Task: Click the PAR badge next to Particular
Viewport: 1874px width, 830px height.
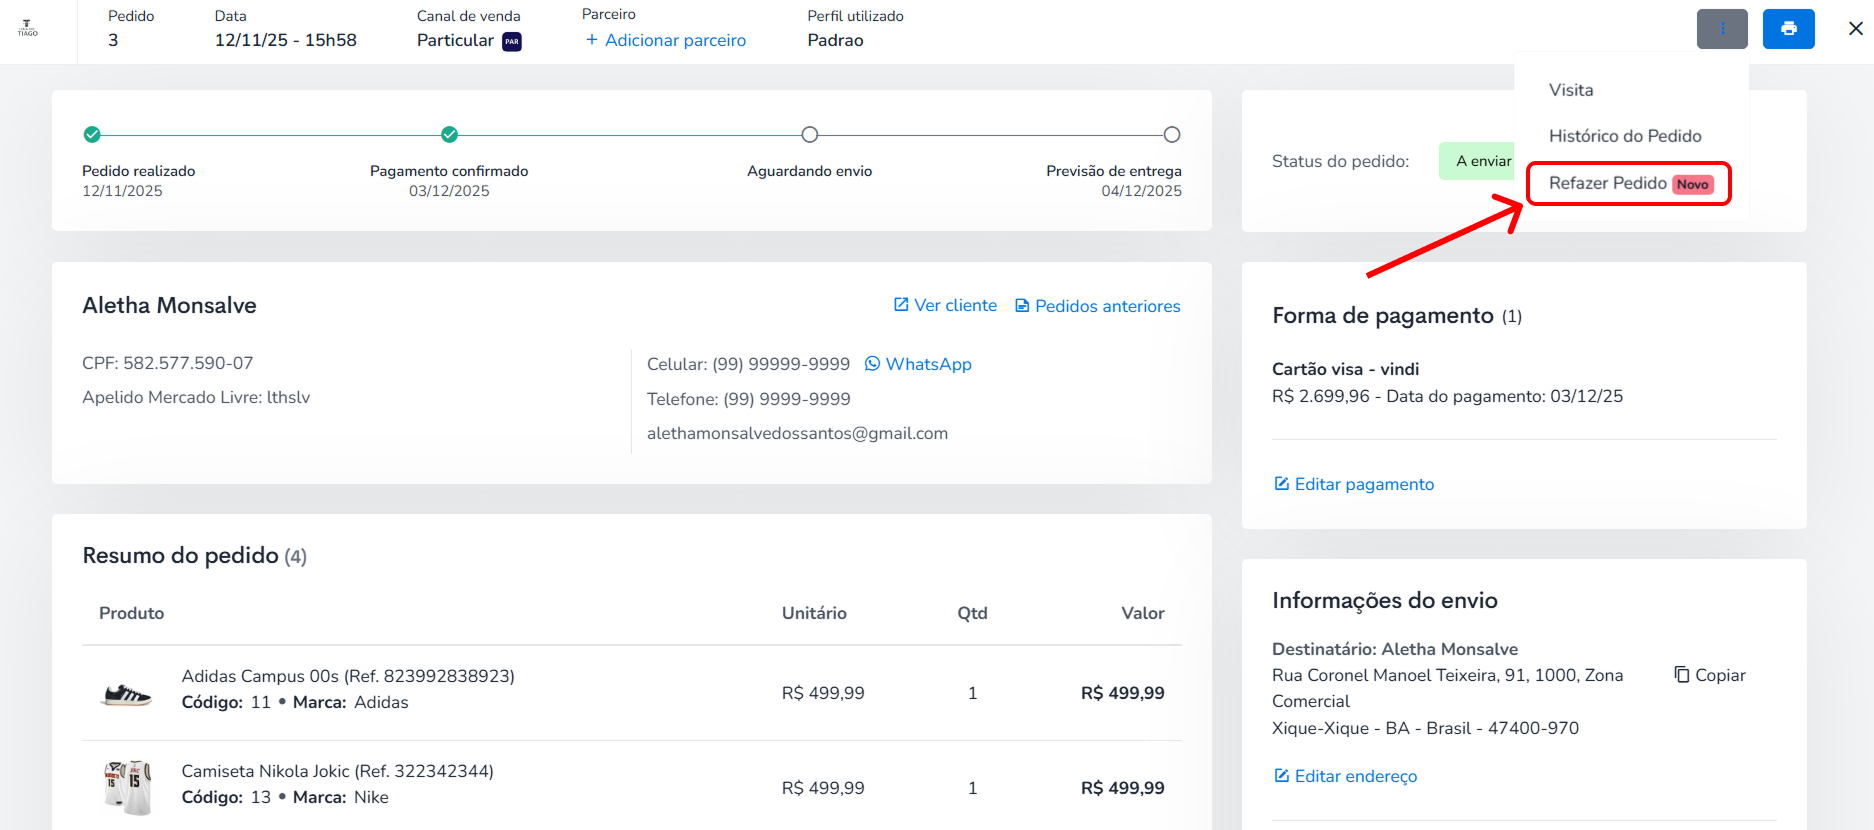Action: pyautogui.click(x=512, y=41)
